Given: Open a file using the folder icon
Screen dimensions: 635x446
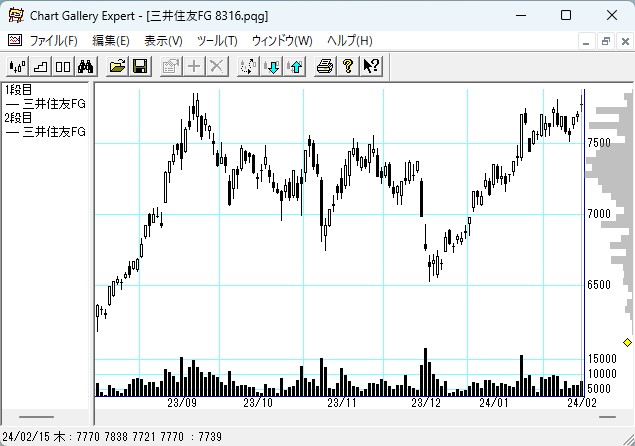Looking at the screenshot, I should (118, 66).
